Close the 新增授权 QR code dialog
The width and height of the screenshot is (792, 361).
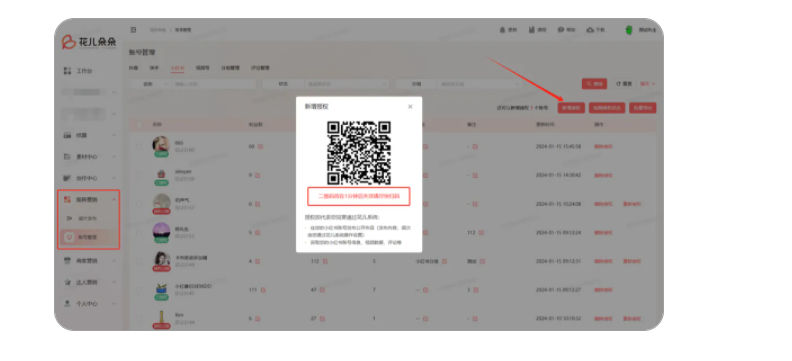pyautogui.click(x=410, y=107)
